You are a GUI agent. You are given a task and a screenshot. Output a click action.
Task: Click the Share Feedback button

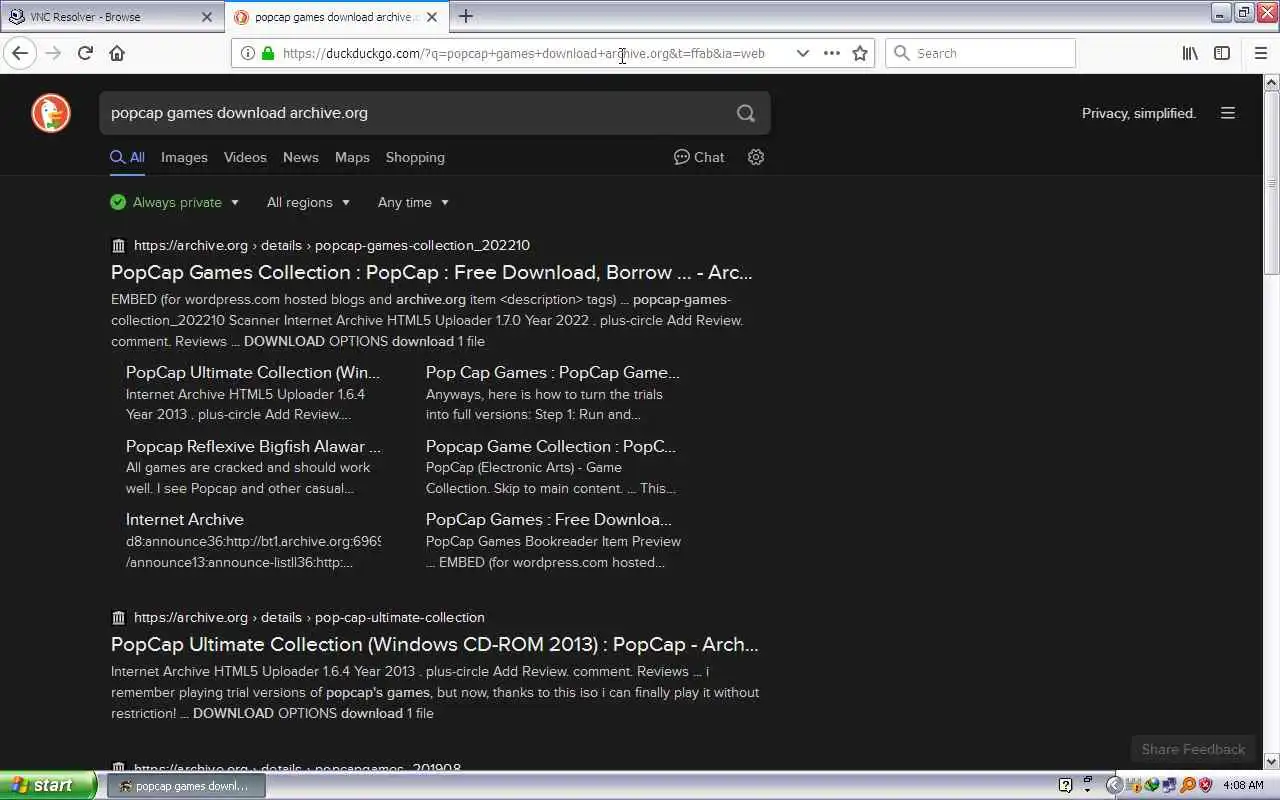point(1193,749)
